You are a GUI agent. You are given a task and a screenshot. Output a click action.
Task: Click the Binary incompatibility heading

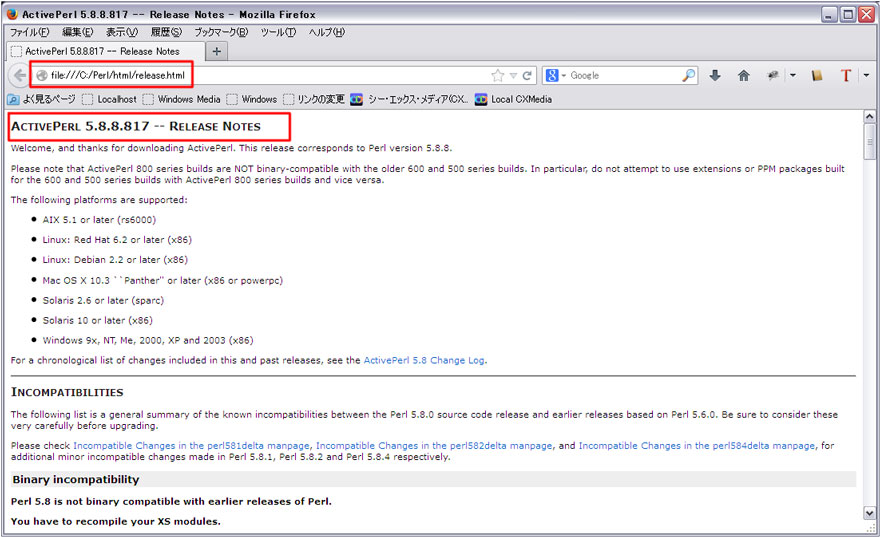(x=76, y=480)
